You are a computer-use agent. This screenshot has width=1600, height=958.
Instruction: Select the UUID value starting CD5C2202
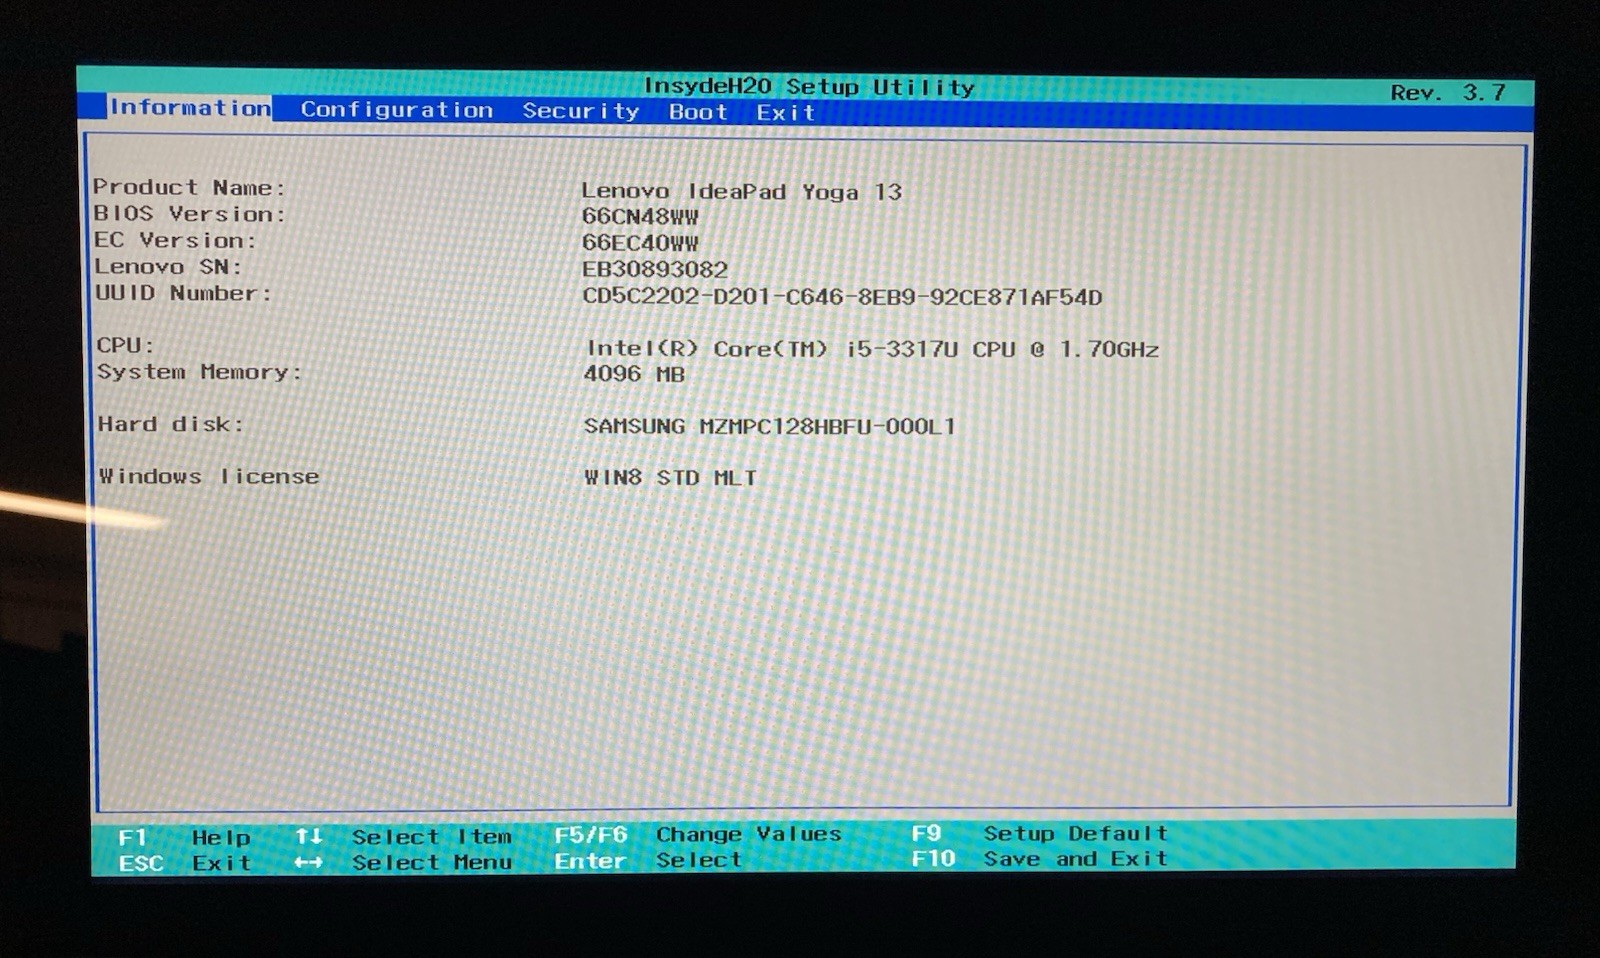(x=842, y=297)
